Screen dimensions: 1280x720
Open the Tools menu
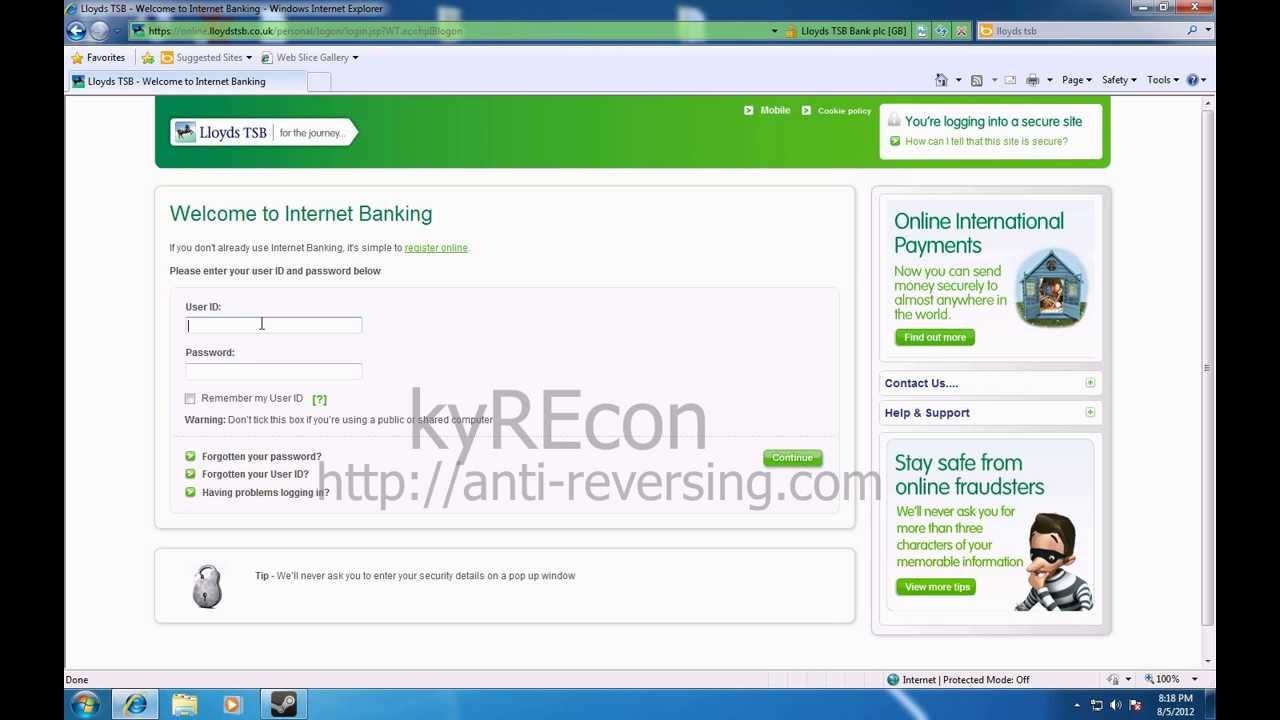click(x=1163, y=80)
